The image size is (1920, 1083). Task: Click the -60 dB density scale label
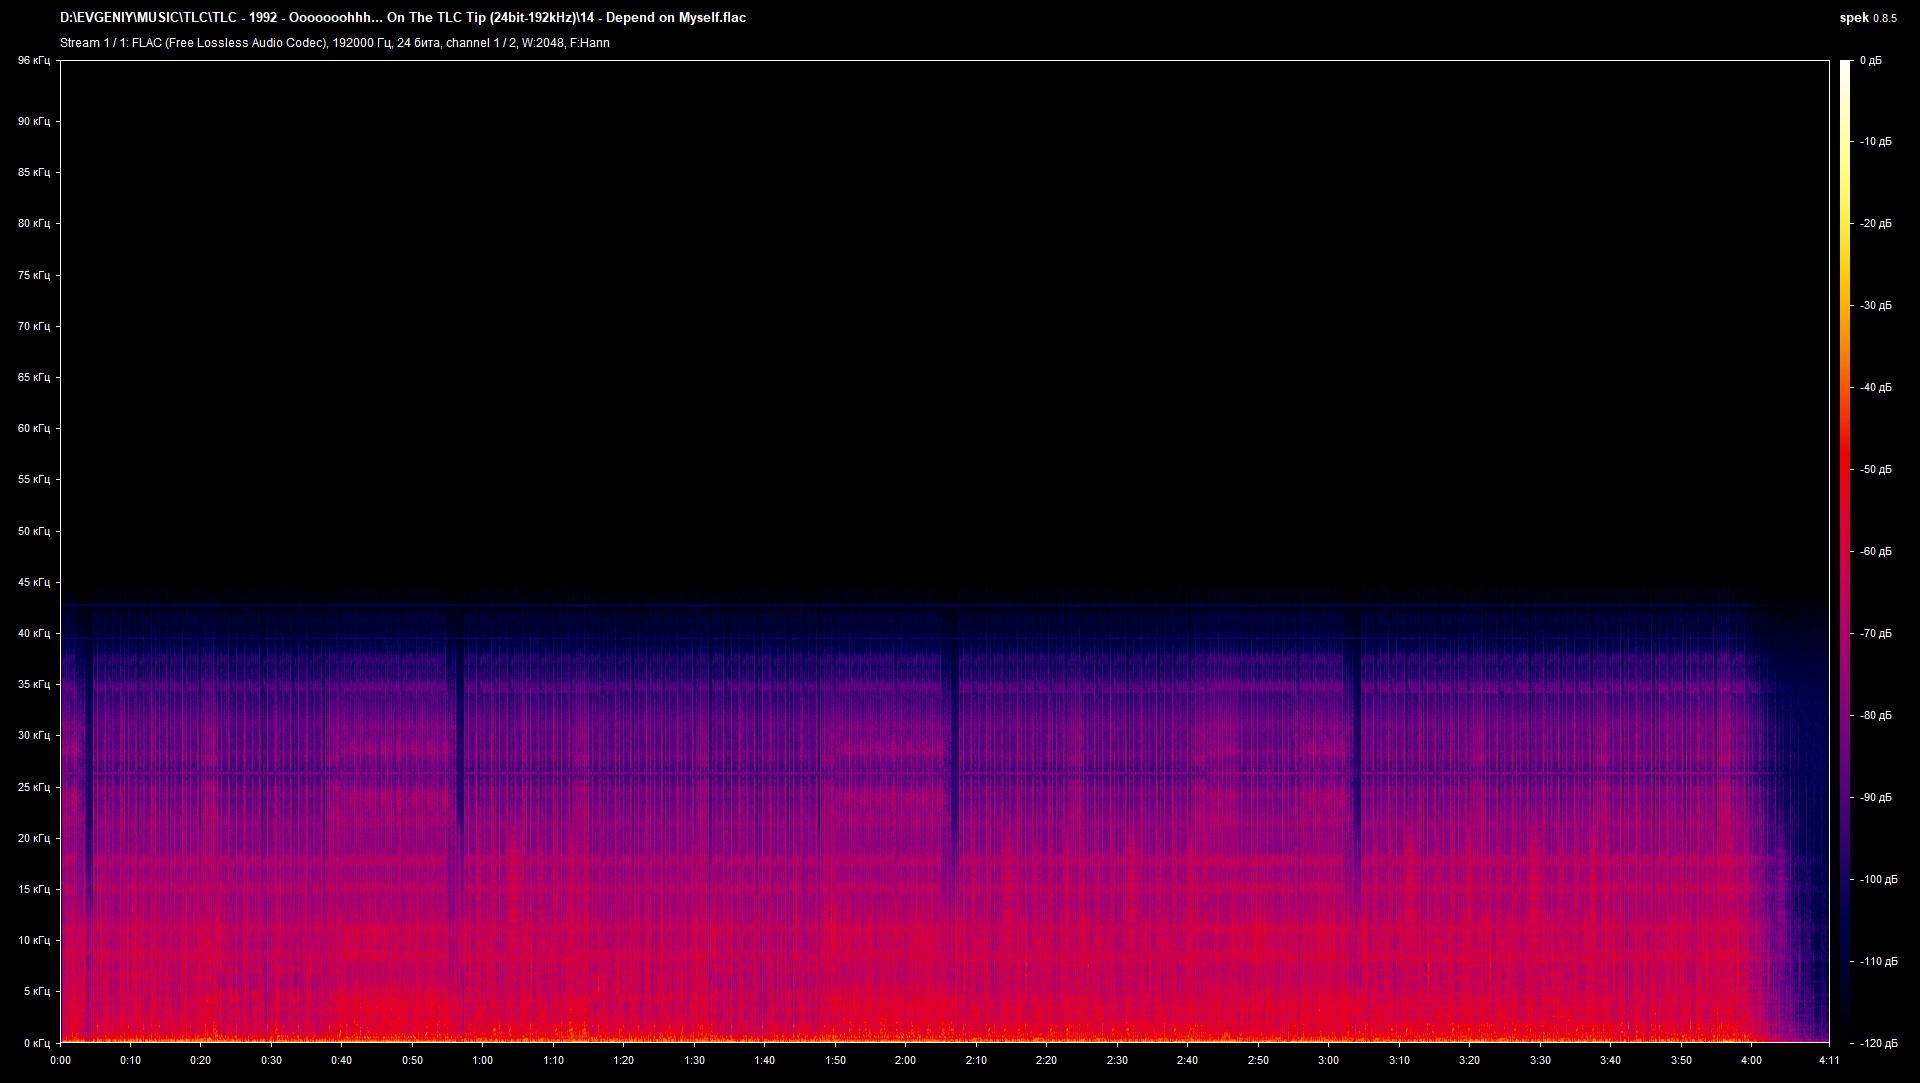click(x=1875, y=551)
